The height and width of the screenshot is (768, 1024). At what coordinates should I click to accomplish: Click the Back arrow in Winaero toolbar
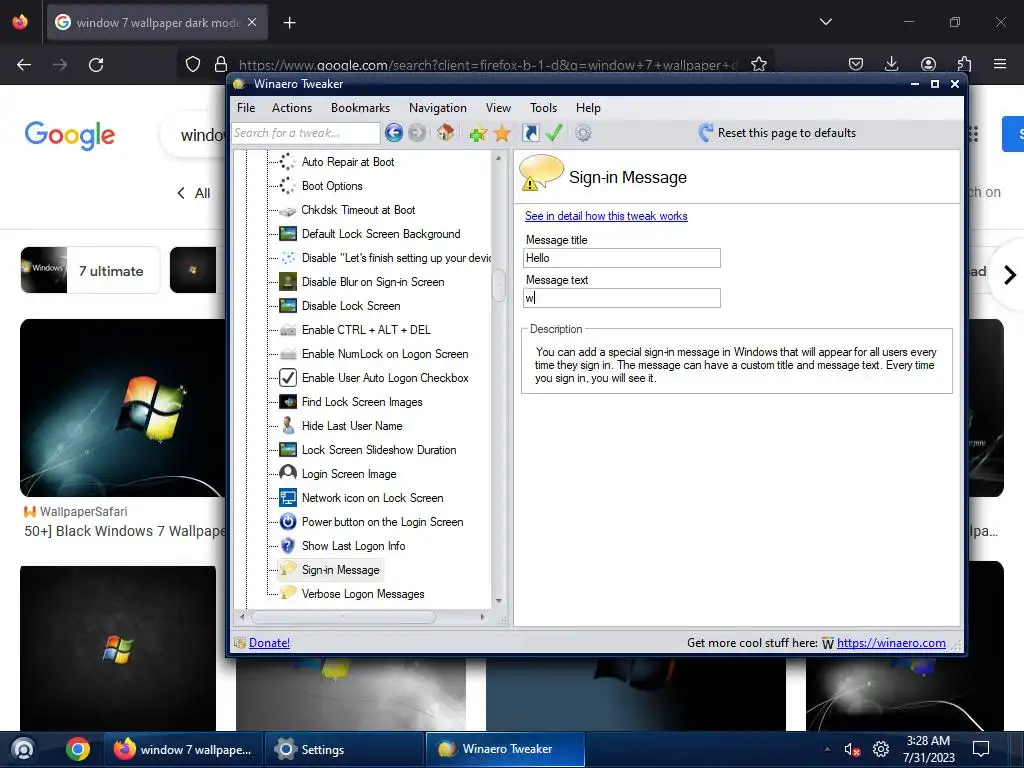(x=394, y=133)
